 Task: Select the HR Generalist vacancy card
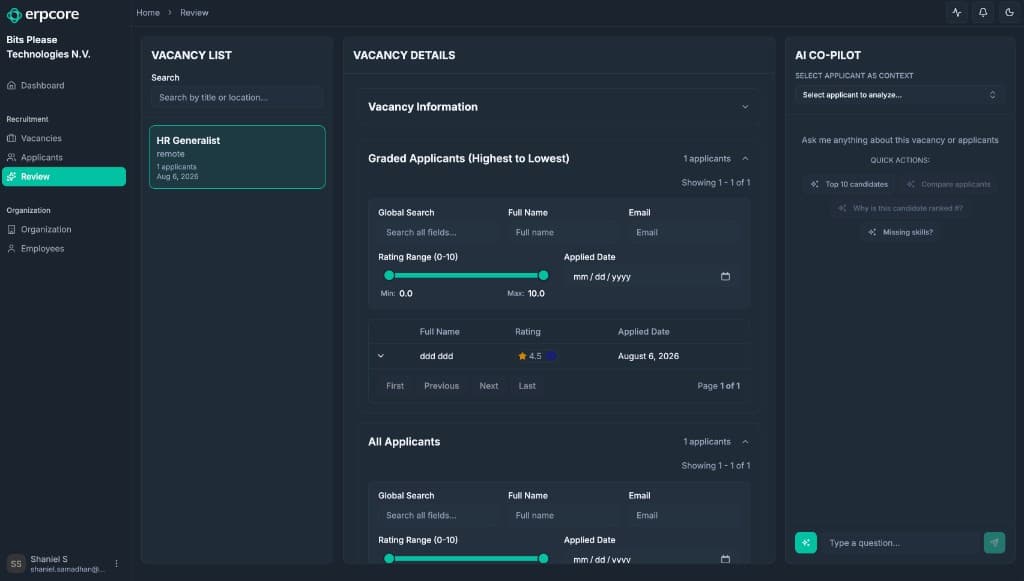click(x=237, y=157)
